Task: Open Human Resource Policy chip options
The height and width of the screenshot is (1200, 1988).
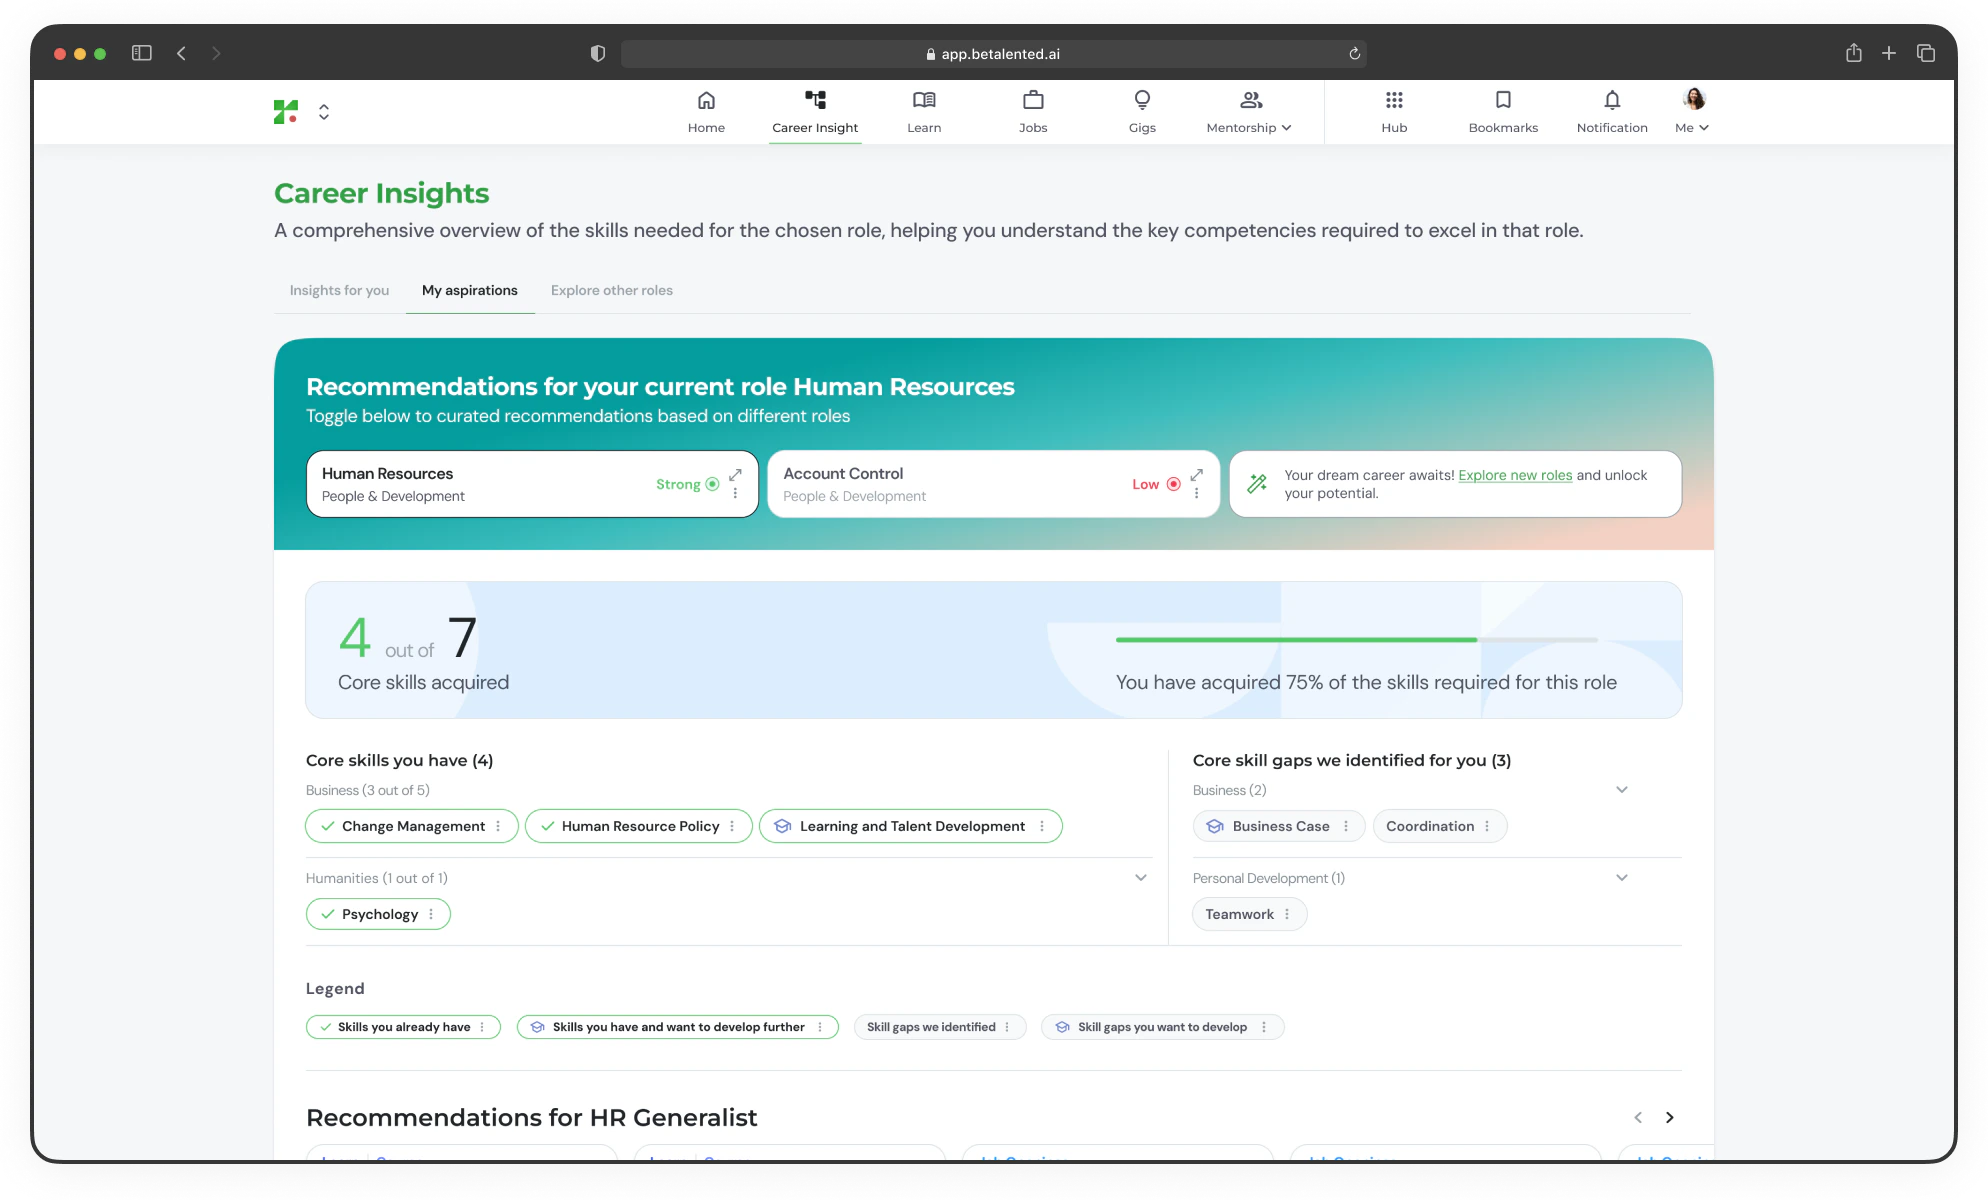Action: pos(732,826)
